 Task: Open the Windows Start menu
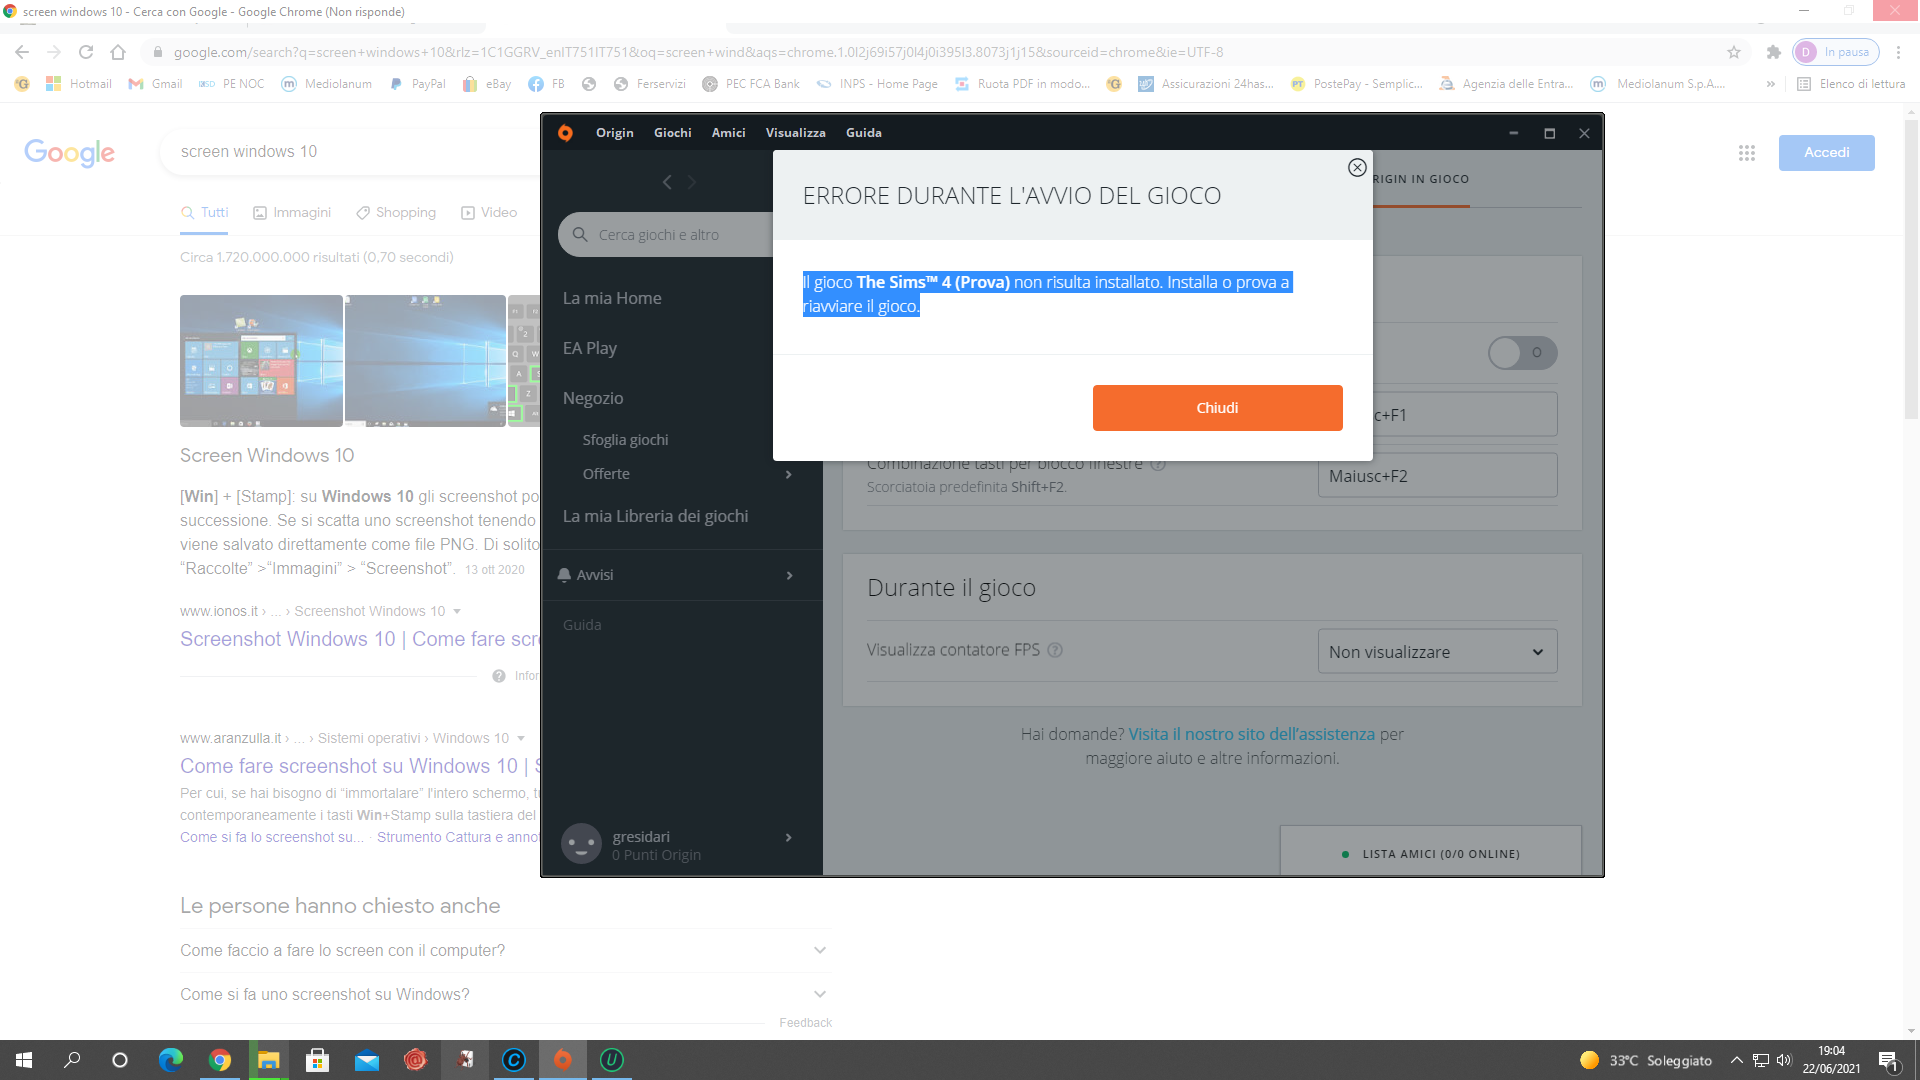click(x=24, y=1060)
